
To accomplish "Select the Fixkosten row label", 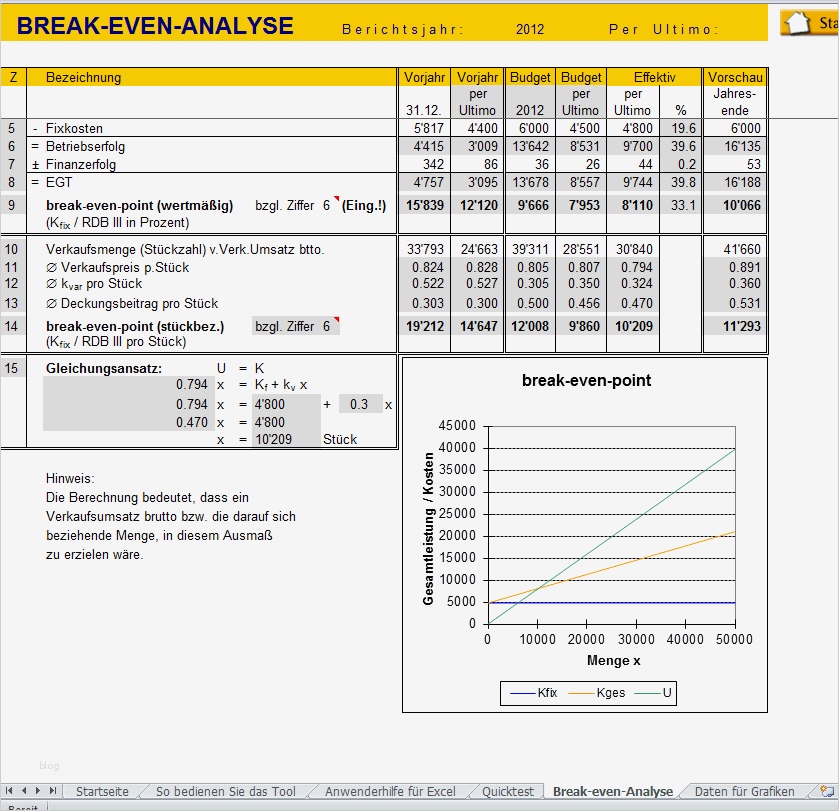I will [x=74, y=128].
